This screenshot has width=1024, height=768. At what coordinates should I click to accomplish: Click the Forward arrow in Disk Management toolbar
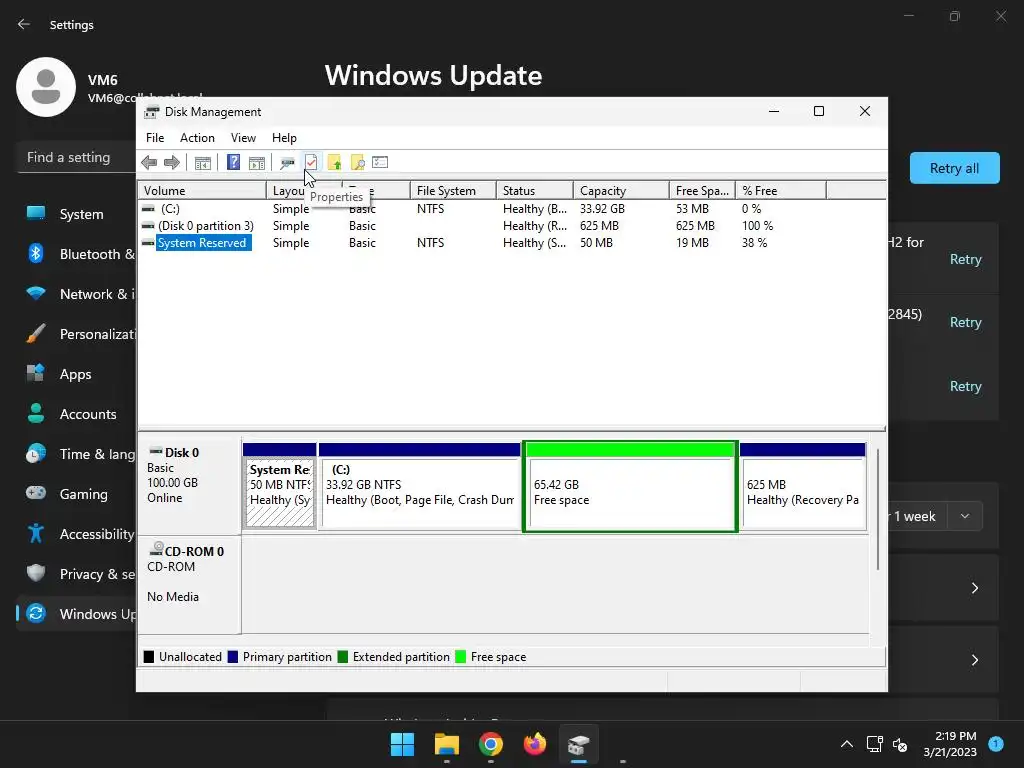point(172,162)
